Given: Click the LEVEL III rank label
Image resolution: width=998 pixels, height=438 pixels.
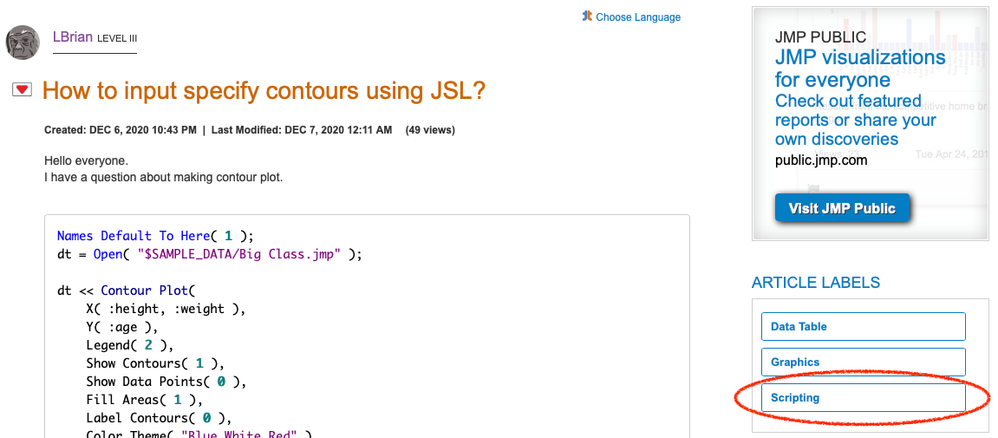Looking at the screenshot, I should (117, 38).
